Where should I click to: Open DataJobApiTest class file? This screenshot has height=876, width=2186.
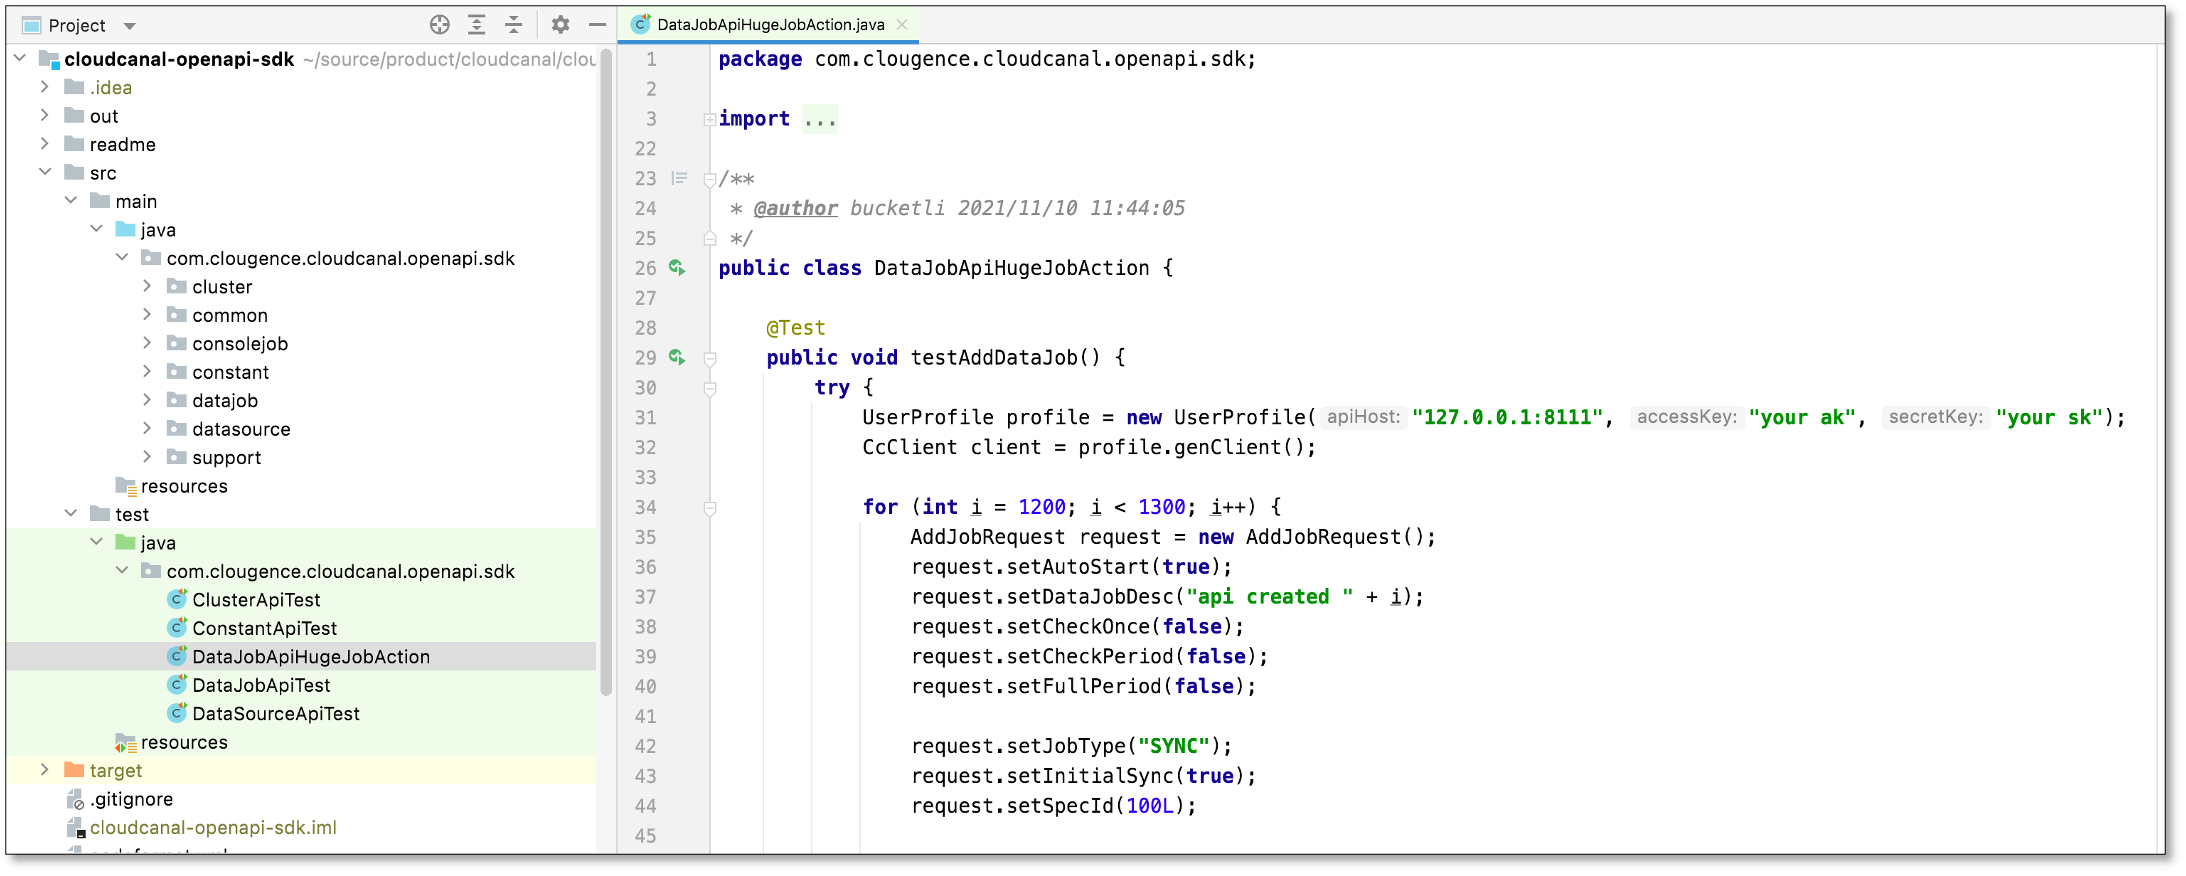pyautogui.click(x=261, y=685)
